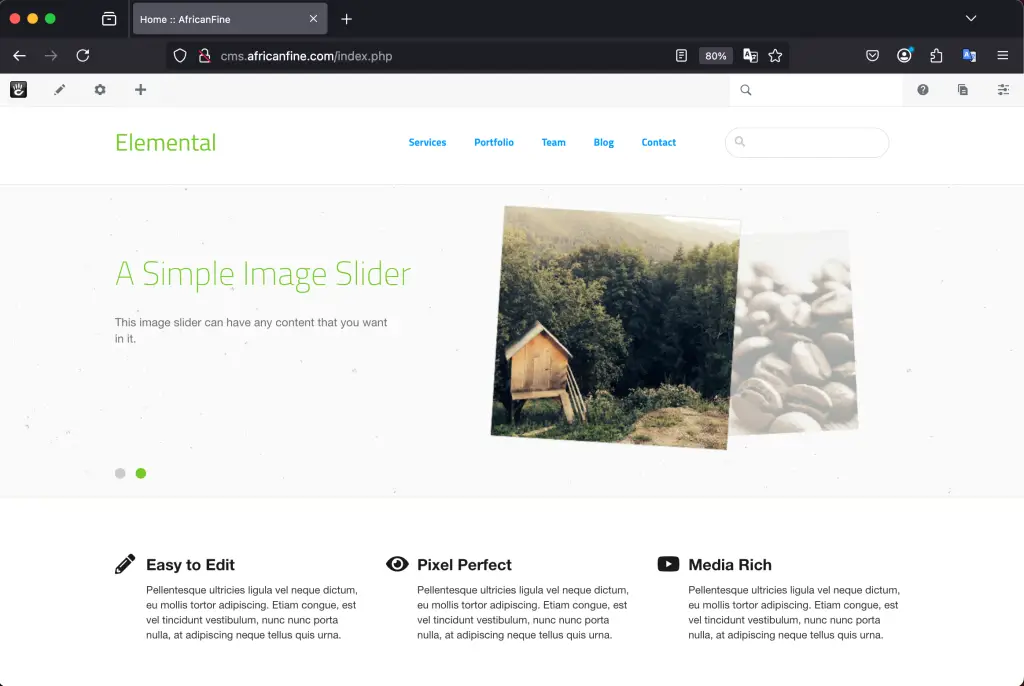Open the dashboard sliders icon
The height and width of the screenshot is (686, 1024).
pyautogui.click(x=1003, y=89)
